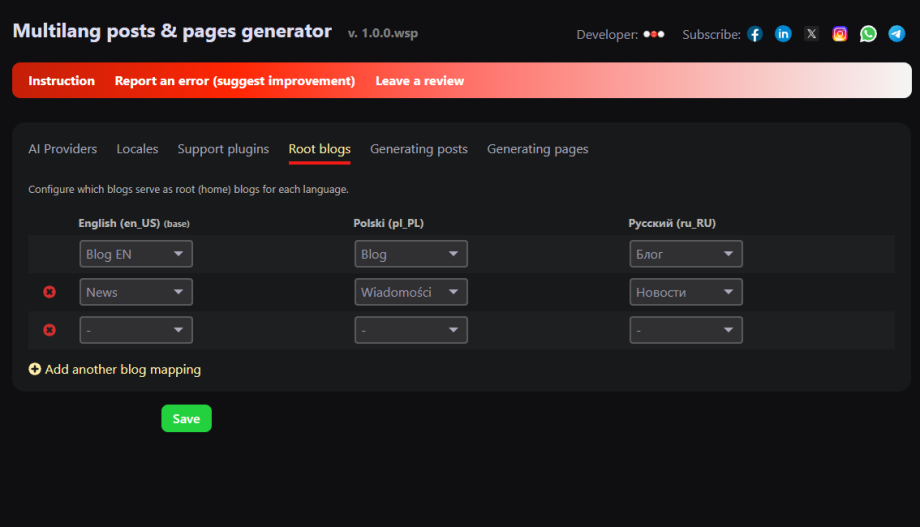The image size is (920, 527).
Task: Switch to the Generating posts tab
Action: point(419,149)
